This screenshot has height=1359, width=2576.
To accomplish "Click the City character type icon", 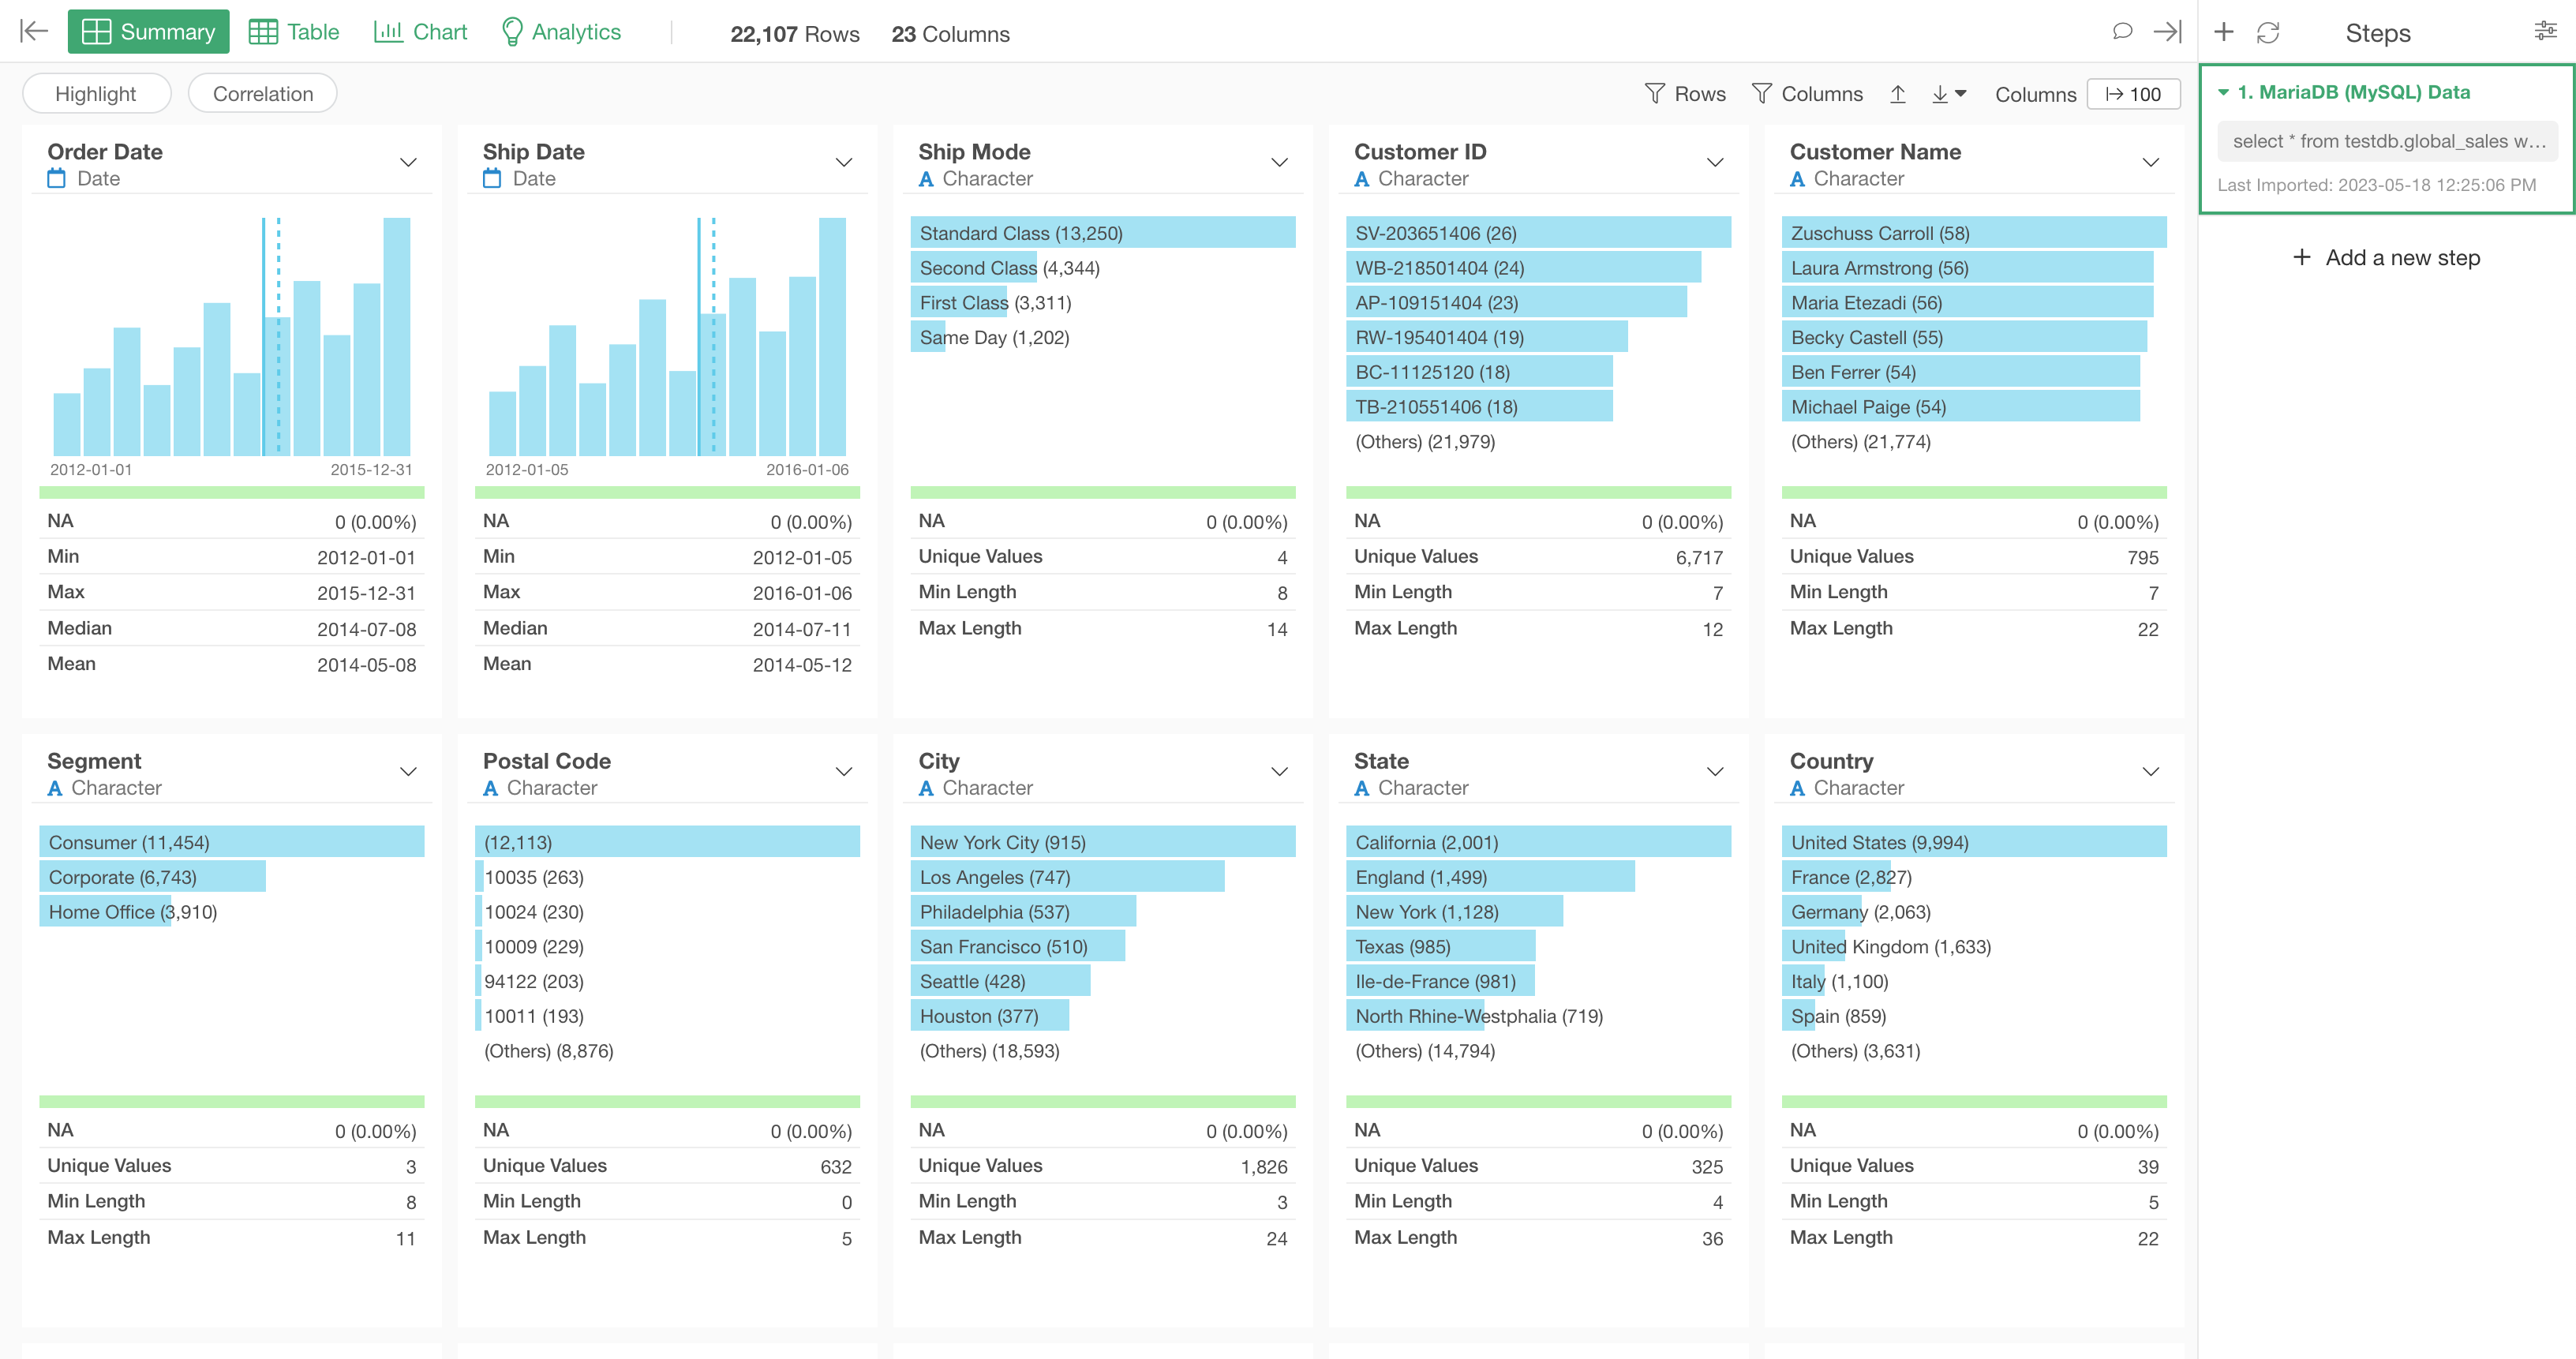I will coord(926,788).
